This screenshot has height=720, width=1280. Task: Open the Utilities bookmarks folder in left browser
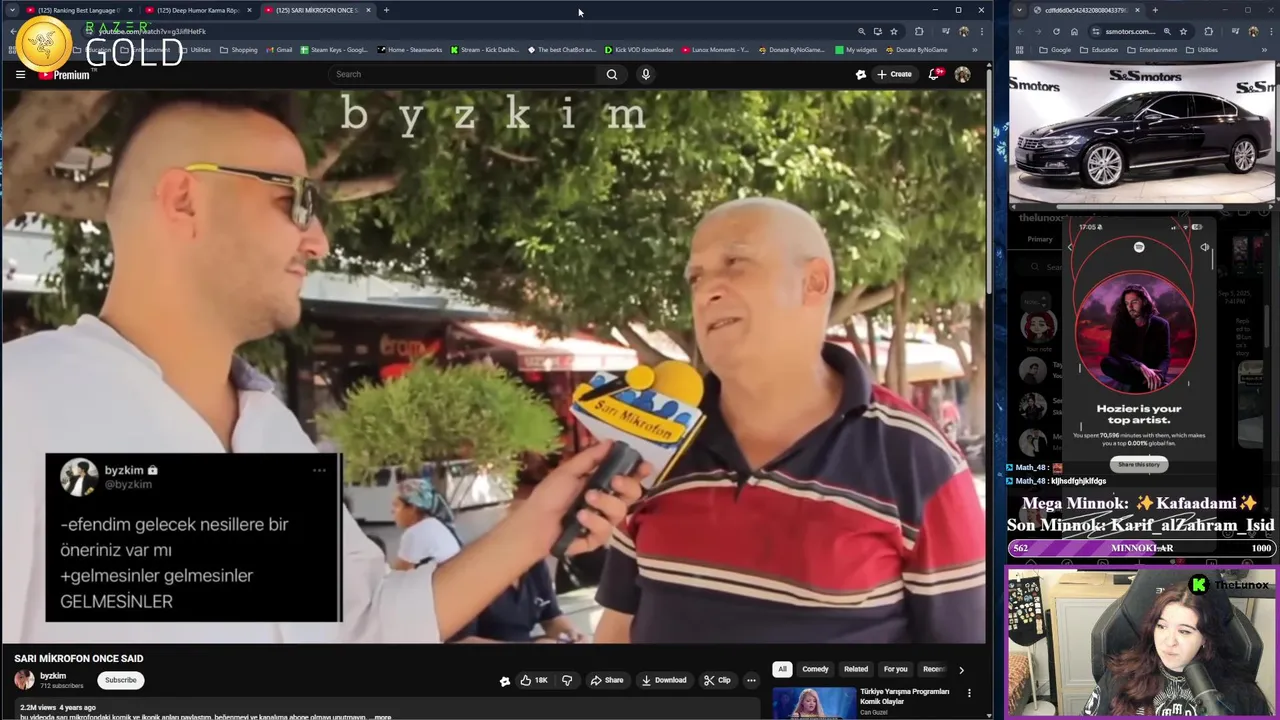(195, 50)
